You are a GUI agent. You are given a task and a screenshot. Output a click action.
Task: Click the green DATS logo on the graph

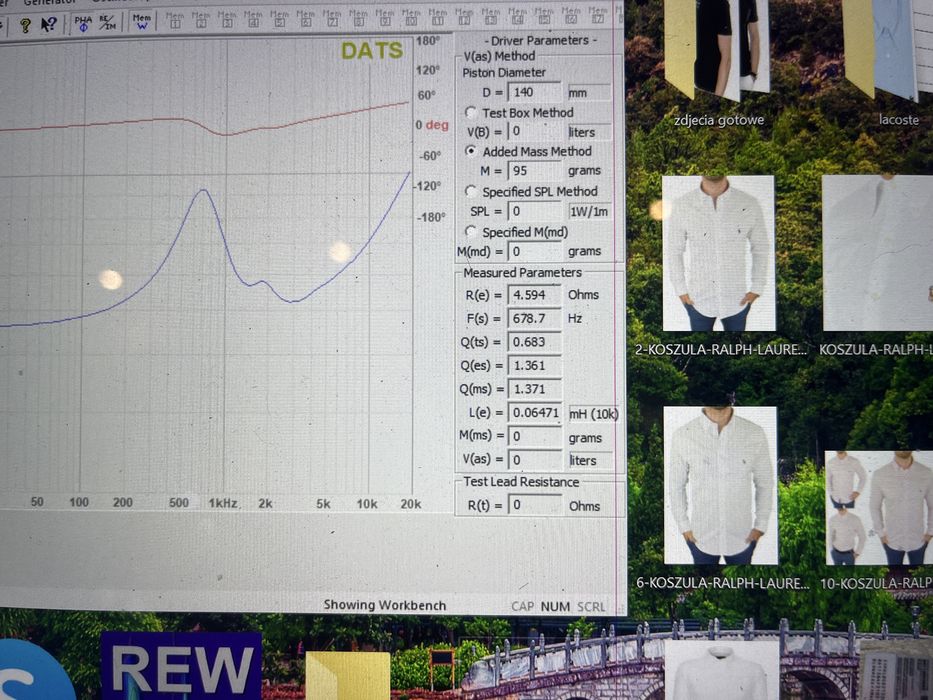372,51
